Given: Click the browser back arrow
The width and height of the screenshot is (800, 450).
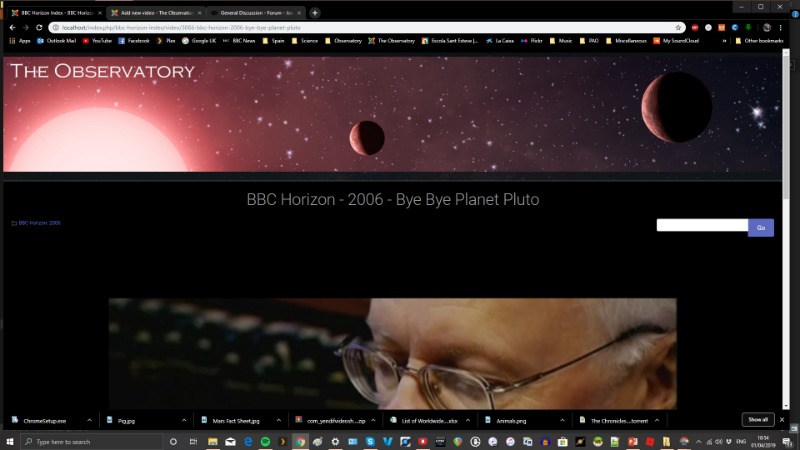Looking at the screenshot, I should point(12,28).
